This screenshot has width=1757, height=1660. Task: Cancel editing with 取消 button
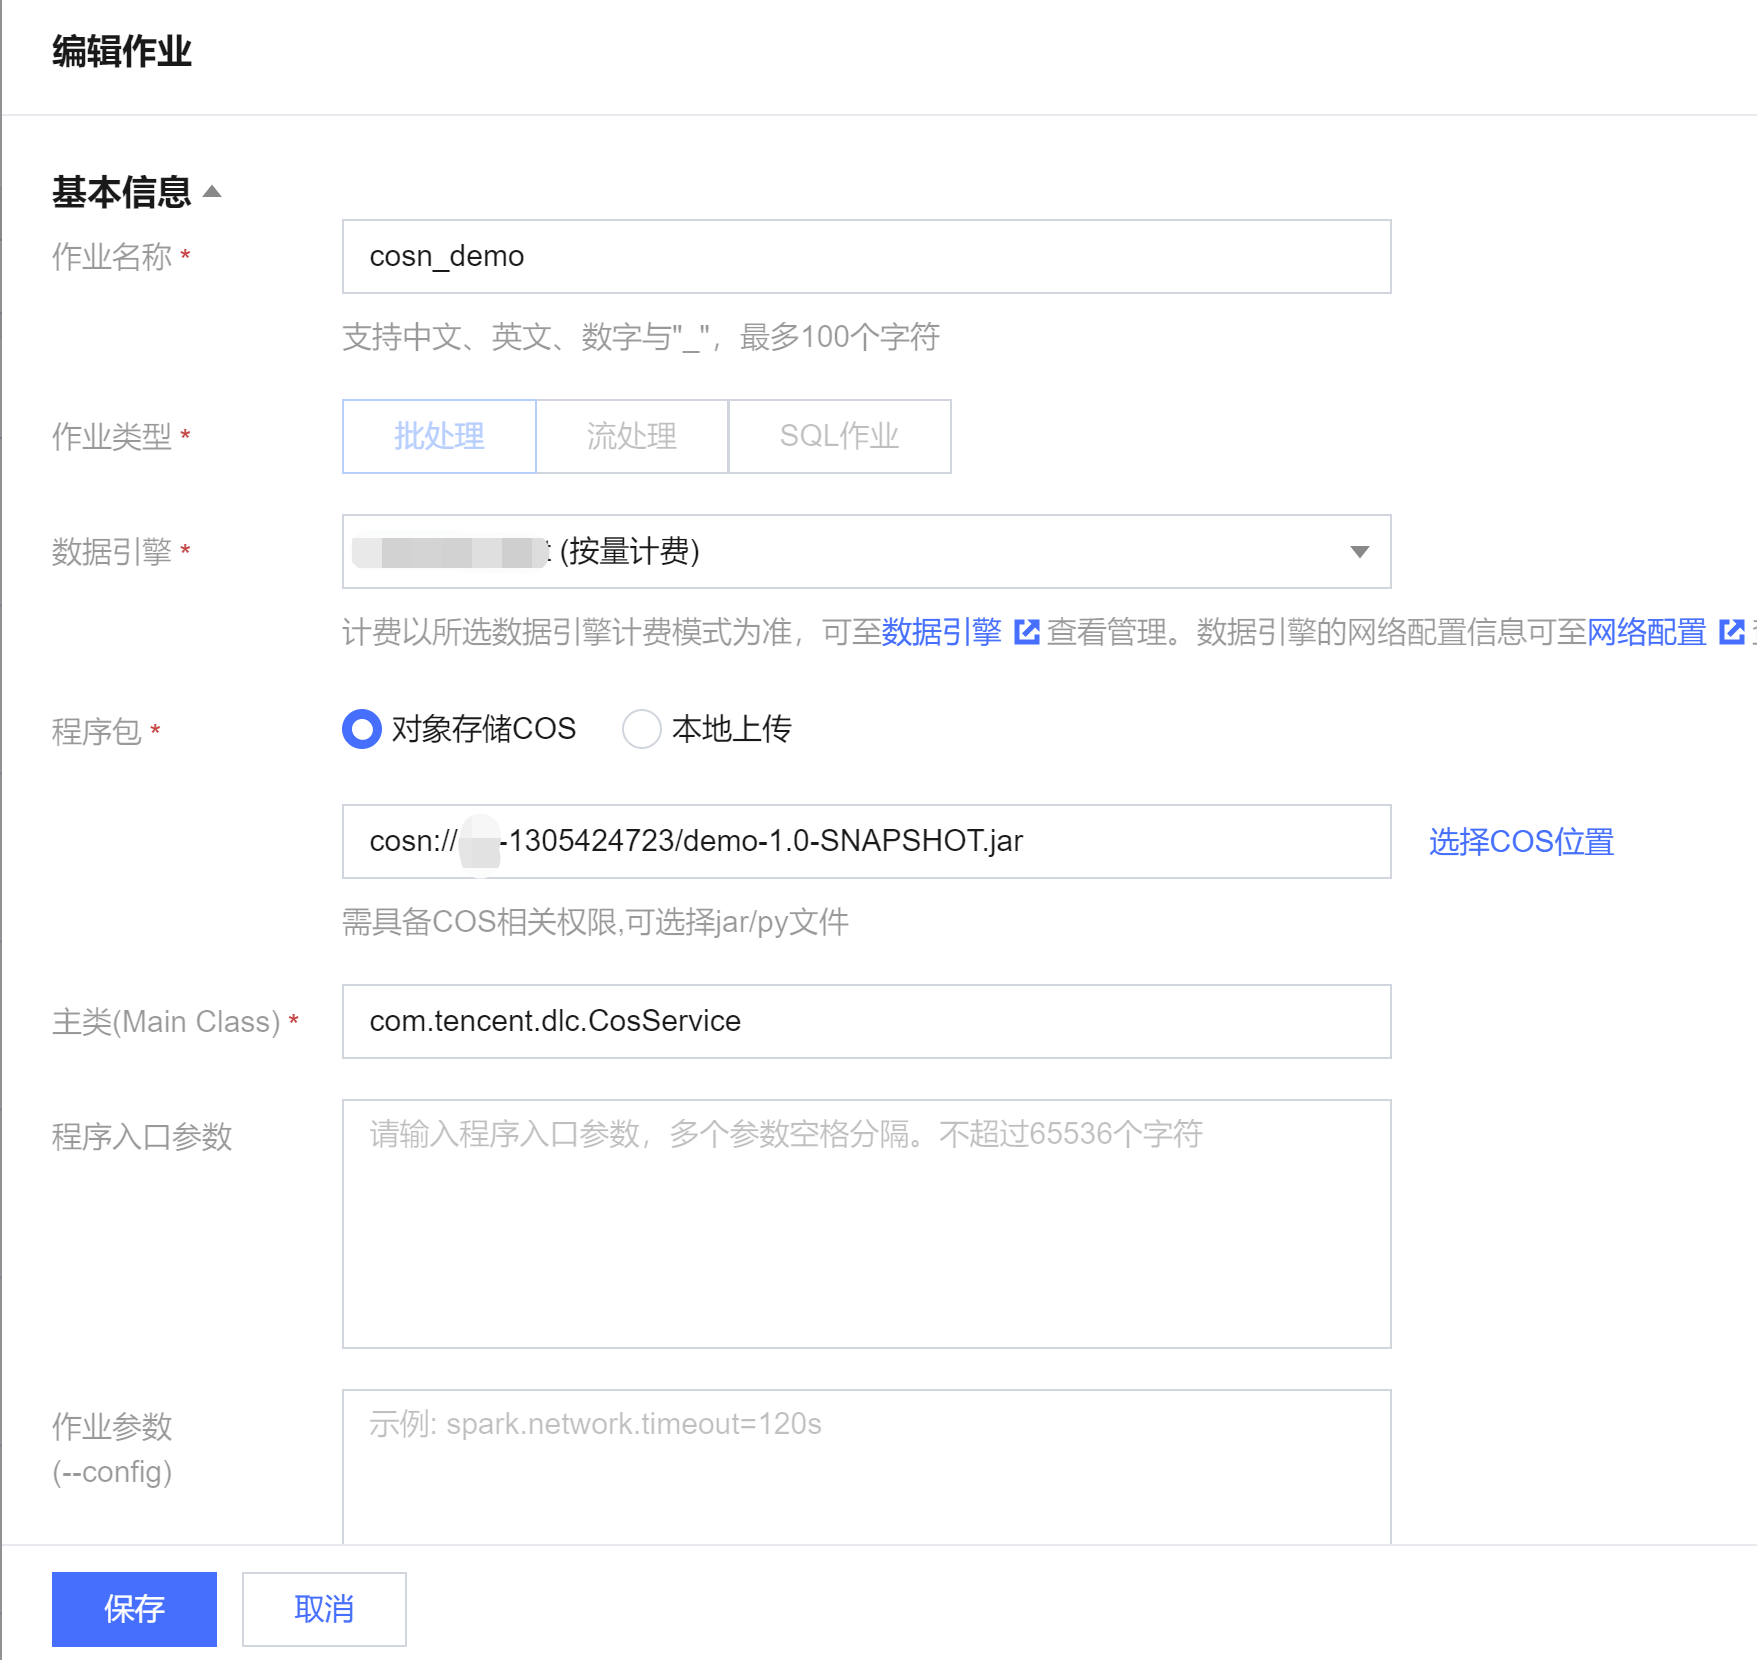tap(324, 1609)
